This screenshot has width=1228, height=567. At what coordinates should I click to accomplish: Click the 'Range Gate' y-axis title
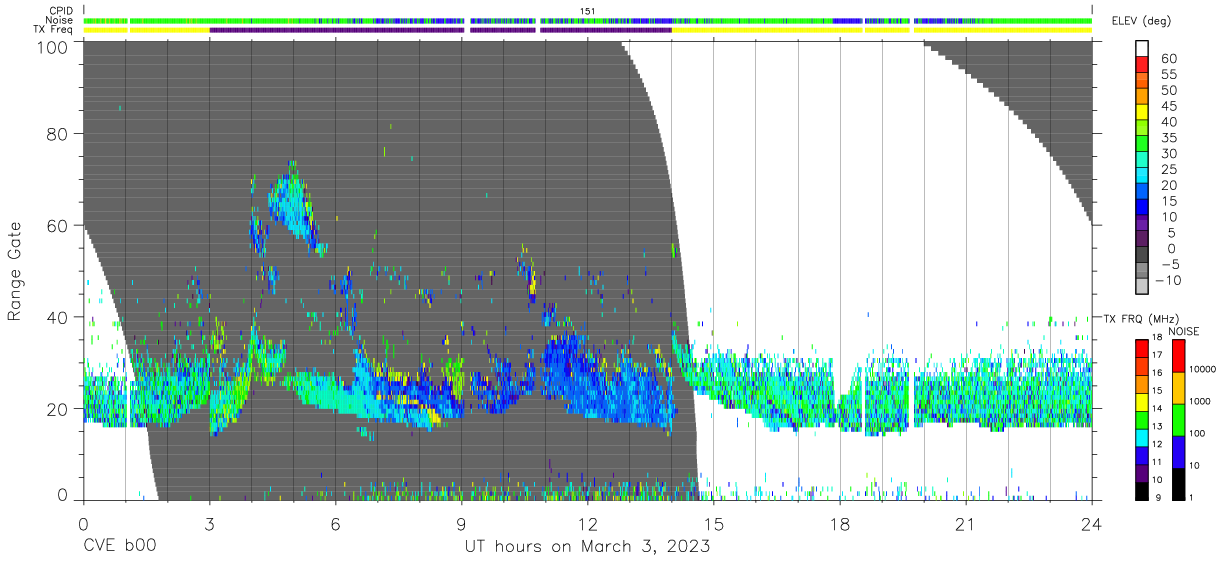15,271
